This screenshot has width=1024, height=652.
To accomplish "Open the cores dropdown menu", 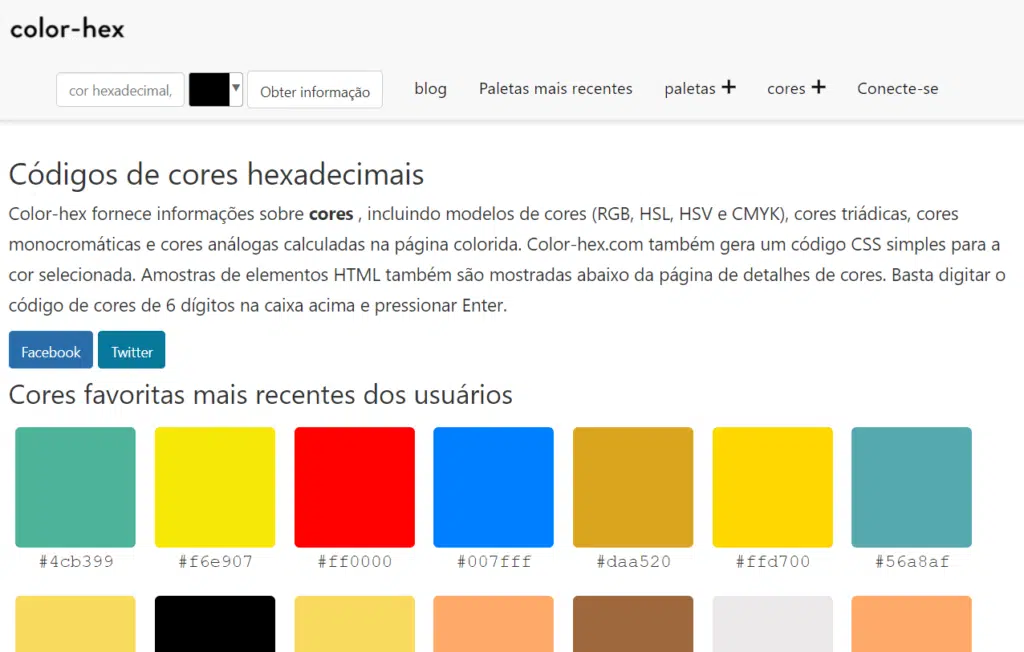I will [x=788, y=89].
